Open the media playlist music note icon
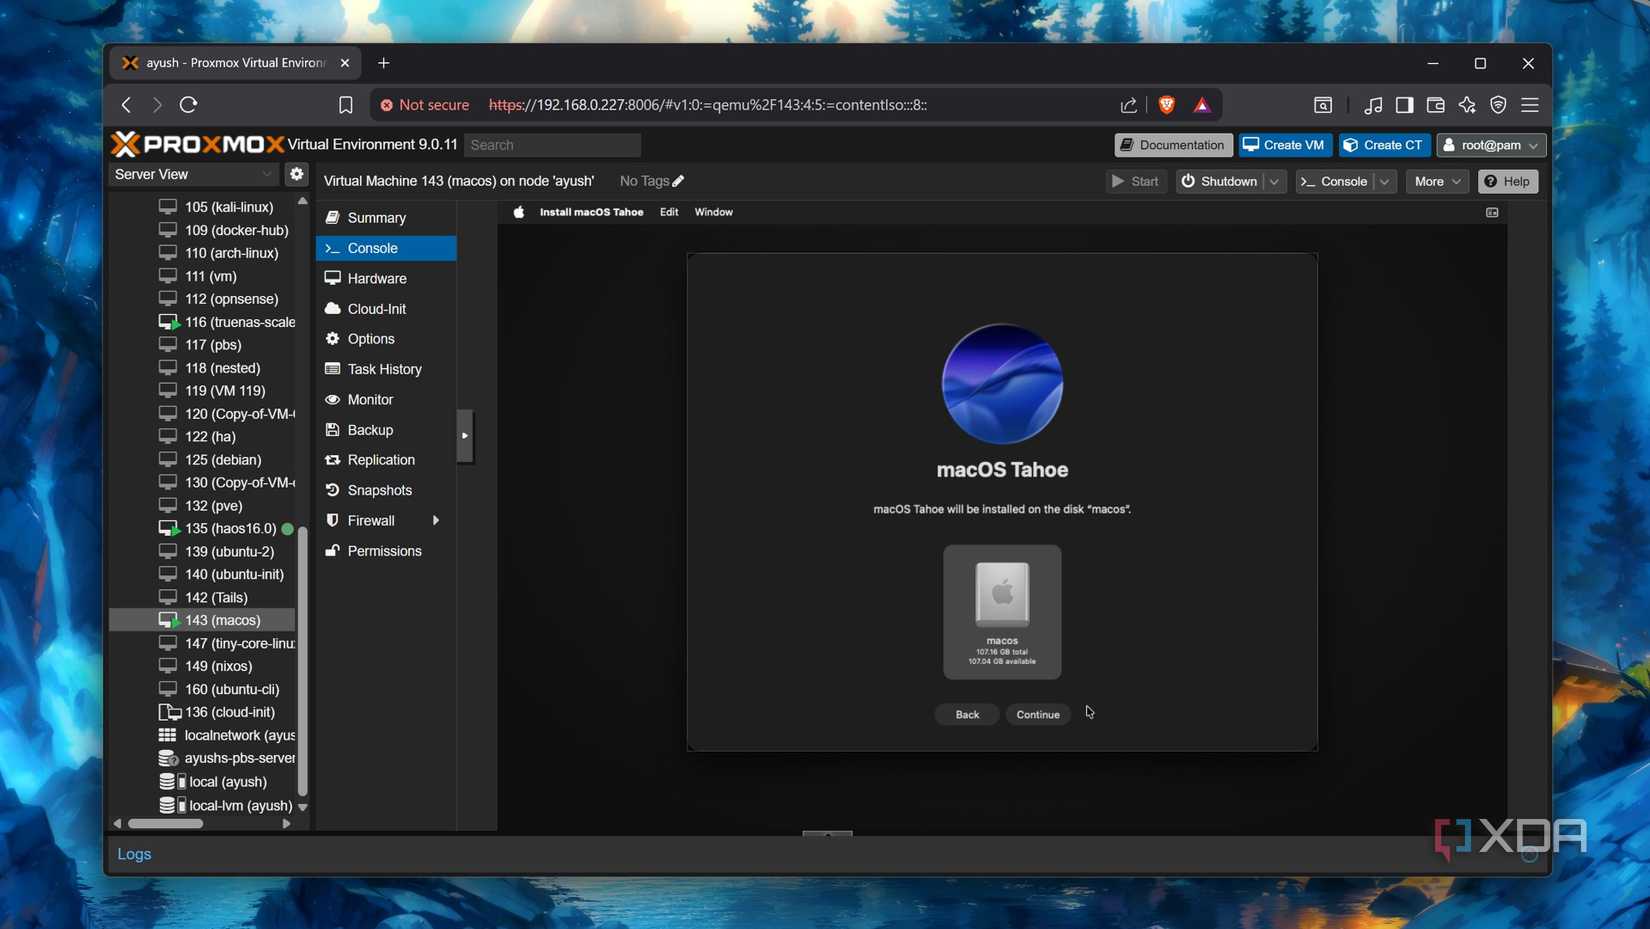The image size is (1650, 929). coord(1373,105)
